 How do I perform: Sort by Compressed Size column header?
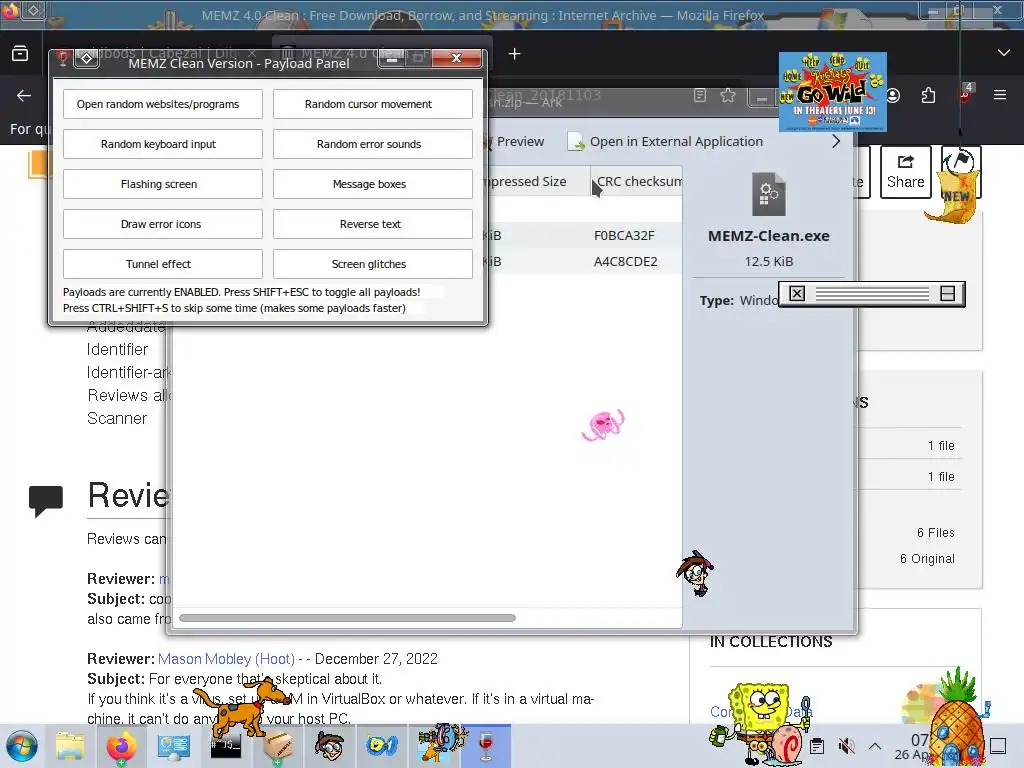point(528,182)
